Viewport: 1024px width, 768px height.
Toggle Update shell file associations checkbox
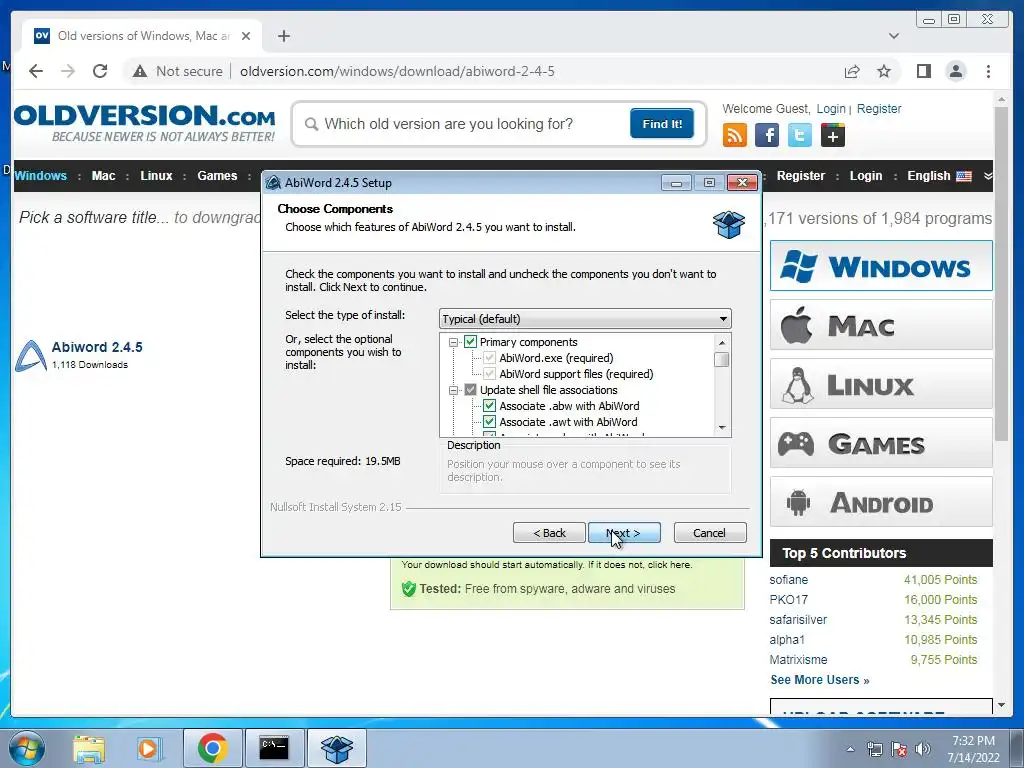470,390
